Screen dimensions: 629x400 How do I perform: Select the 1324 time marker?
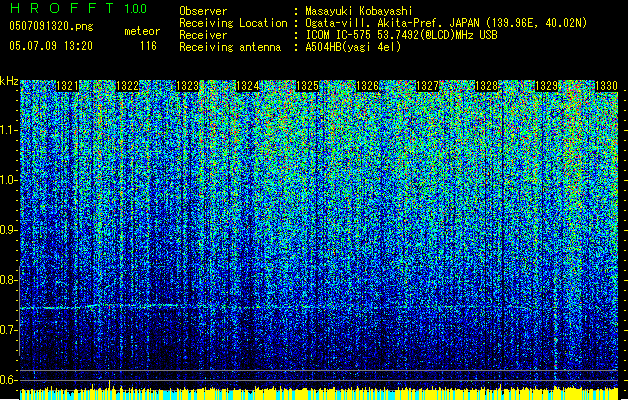click(248, 87)
